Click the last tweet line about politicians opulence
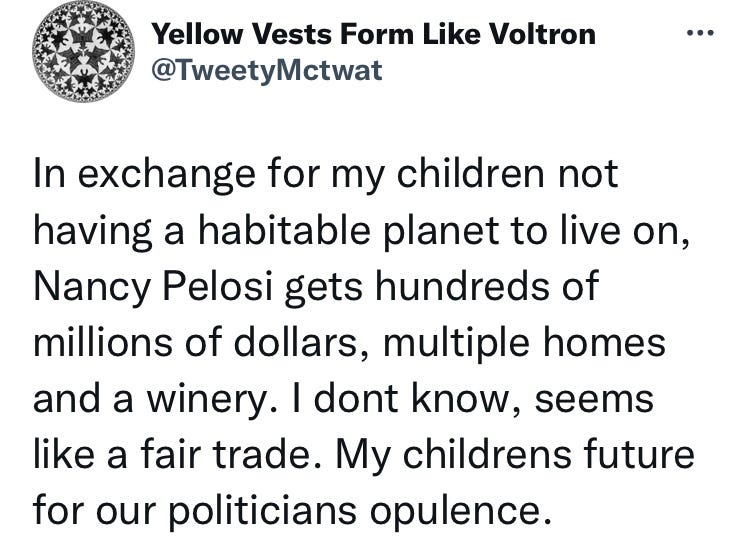 (x=292, y=511)
